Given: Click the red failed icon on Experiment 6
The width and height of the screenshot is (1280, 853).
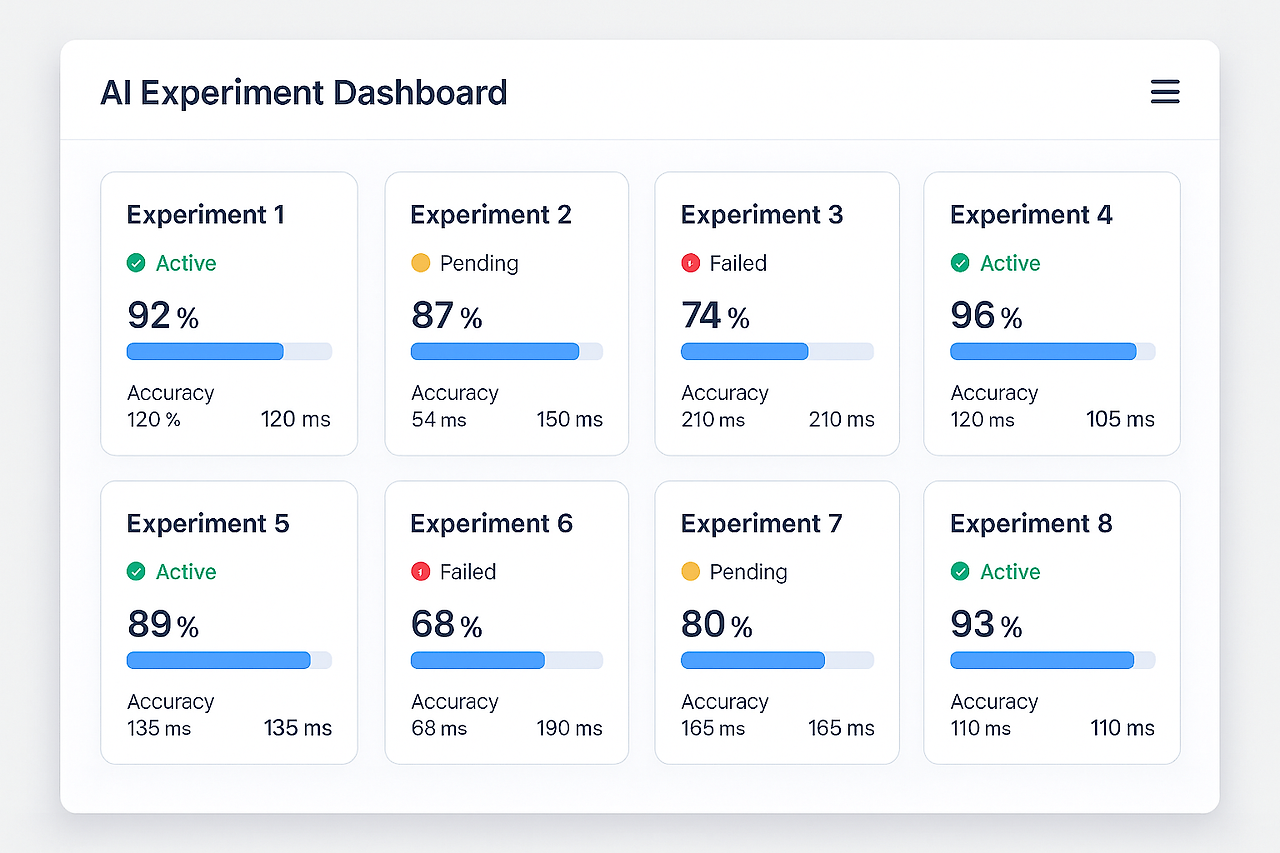Looking at the screenshot, I should (x=421, y=572).
